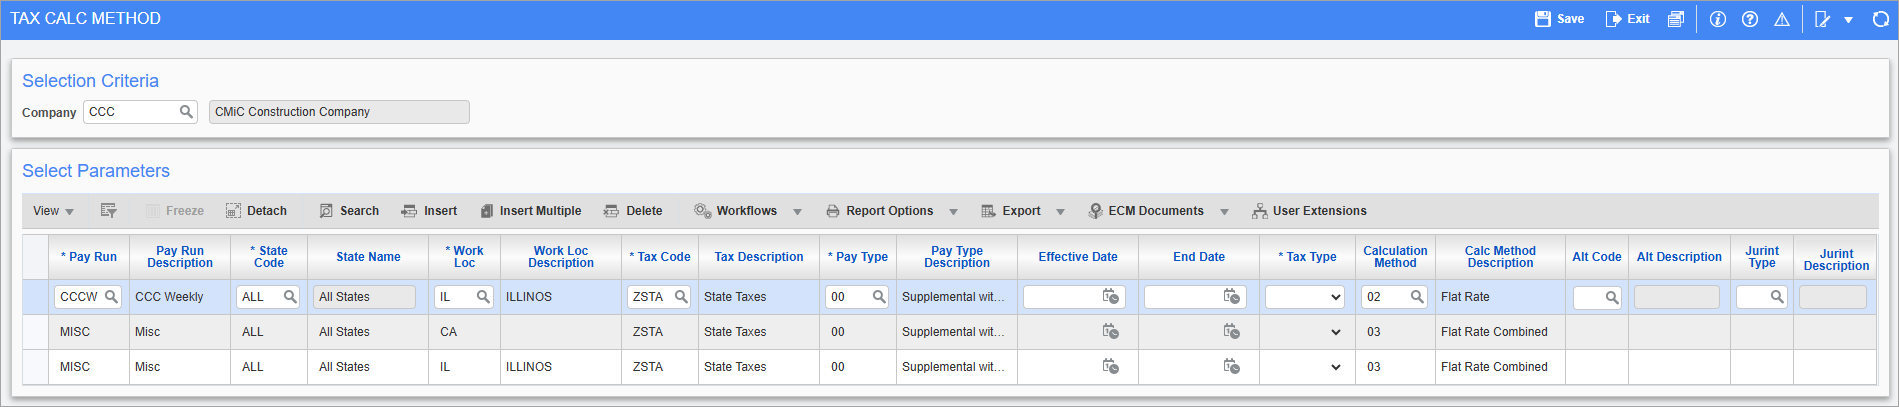Click Insert in the table toolbar
The height and width of the screenshot is (407, 1899).
coord(429,211)
